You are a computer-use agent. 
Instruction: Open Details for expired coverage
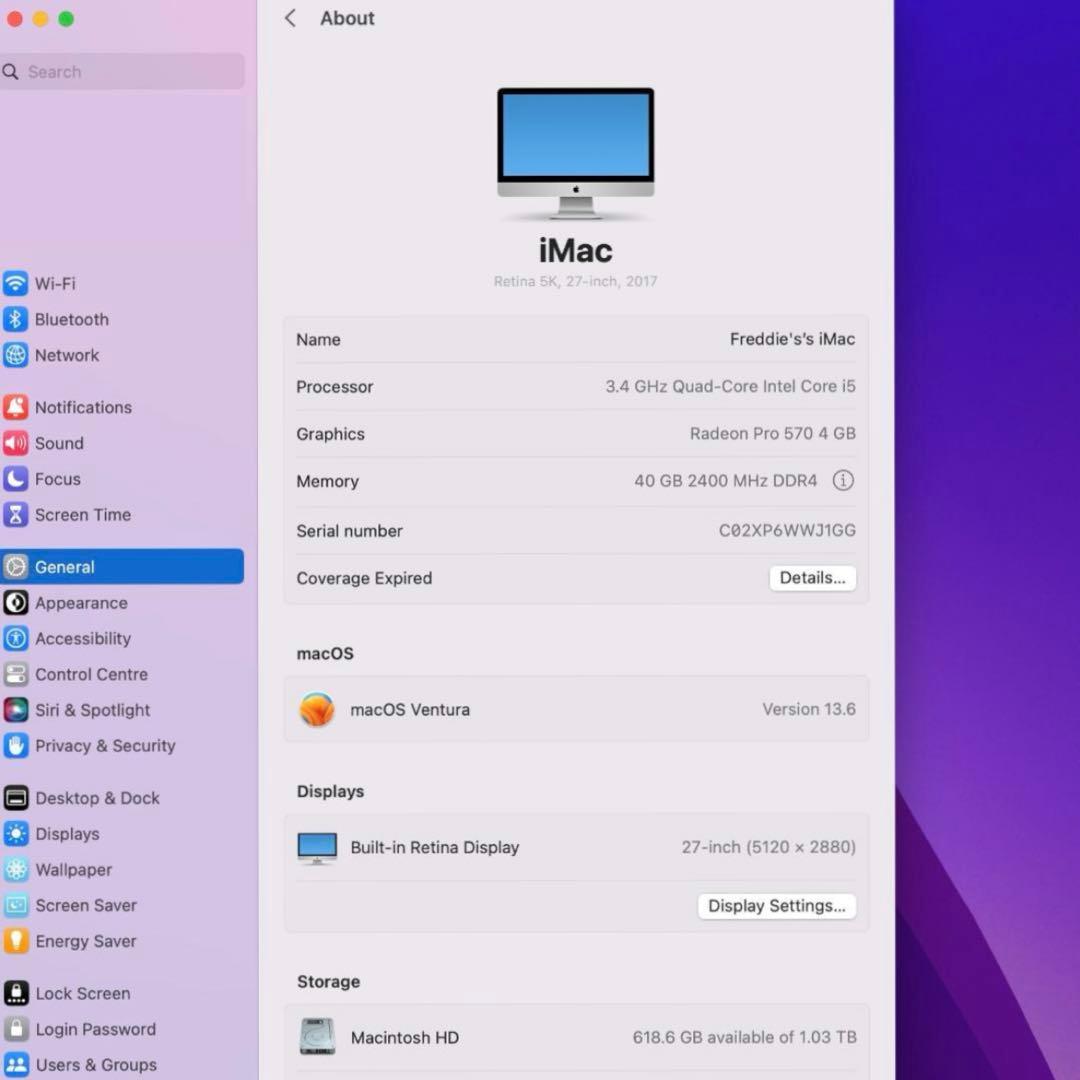pyautogui.click(x=812, y=578)
